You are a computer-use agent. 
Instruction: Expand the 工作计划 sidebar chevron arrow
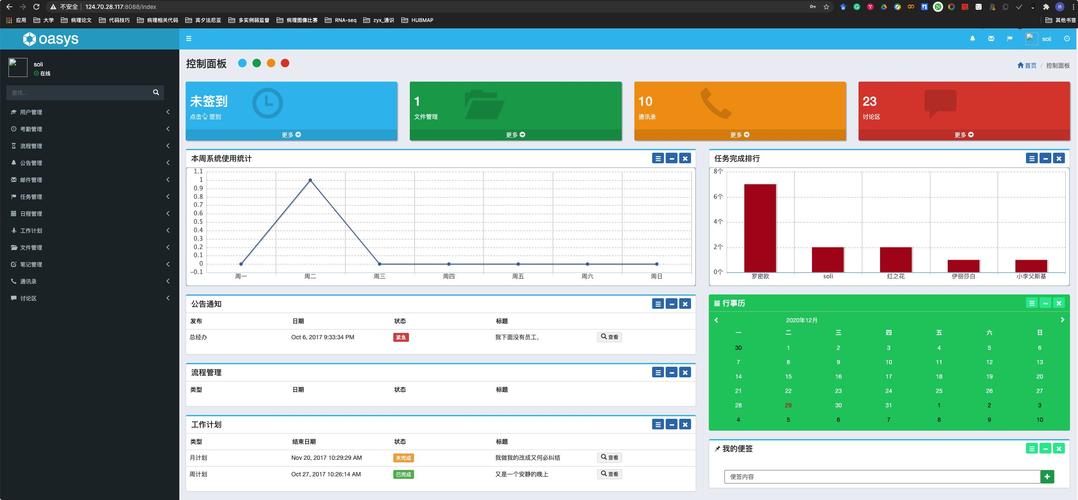168,230
